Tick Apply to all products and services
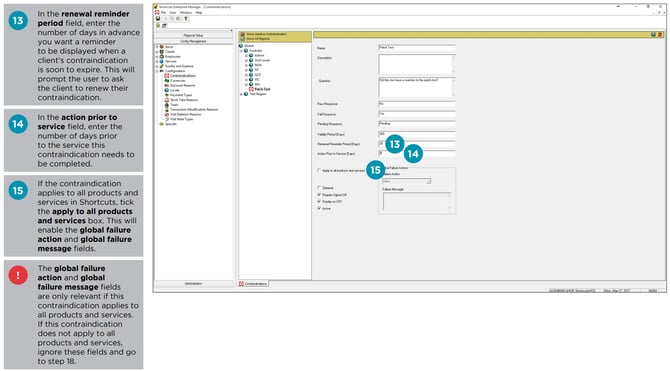Screen dimensions: 670x371 pos(319,170)
